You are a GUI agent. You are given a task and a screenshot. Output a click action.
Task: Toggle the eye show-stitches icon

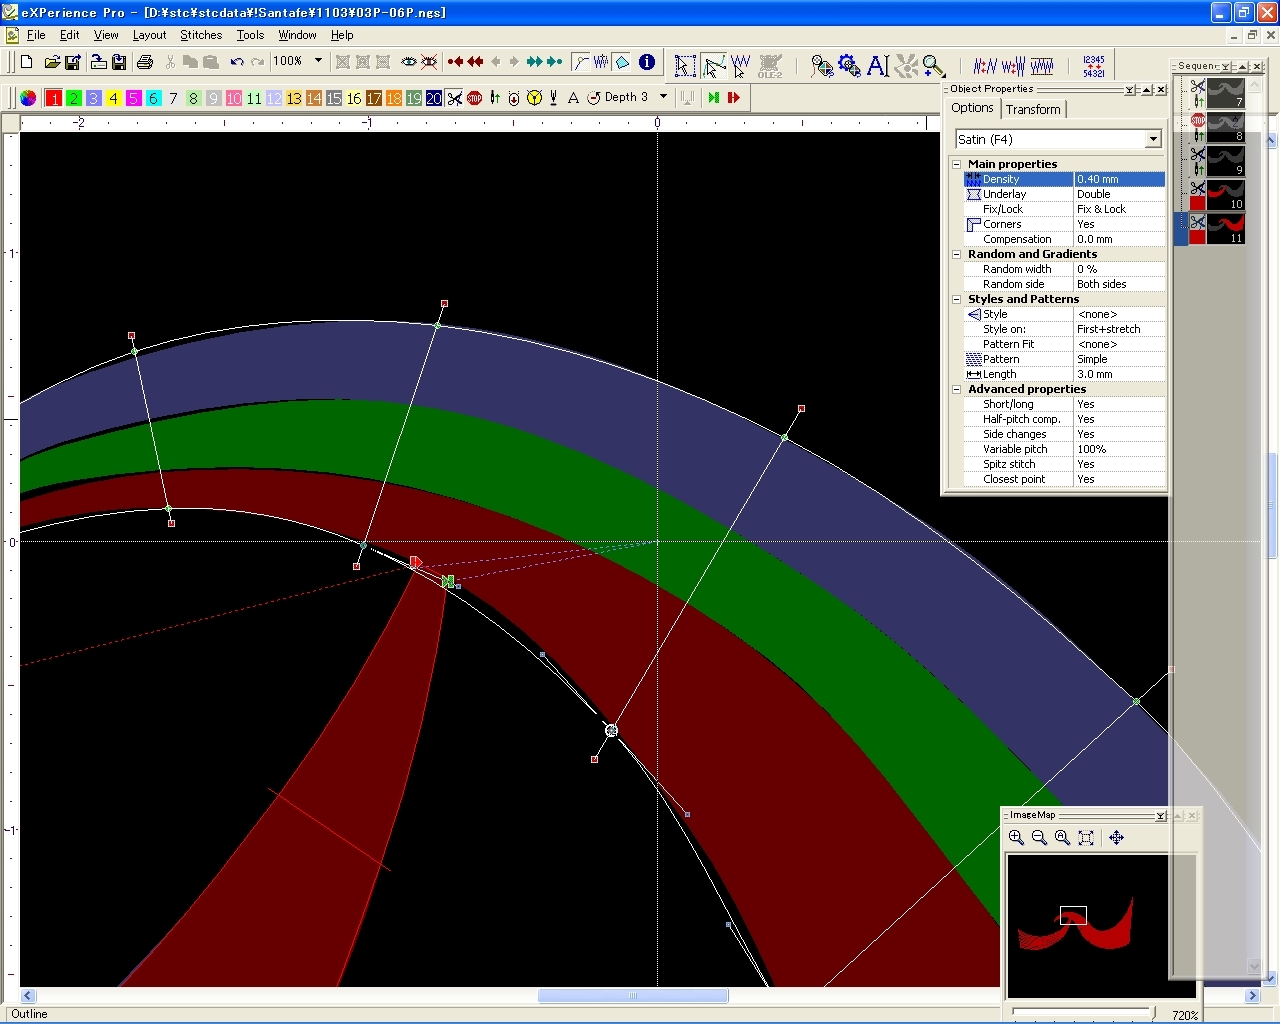click(x=409, y=62)
